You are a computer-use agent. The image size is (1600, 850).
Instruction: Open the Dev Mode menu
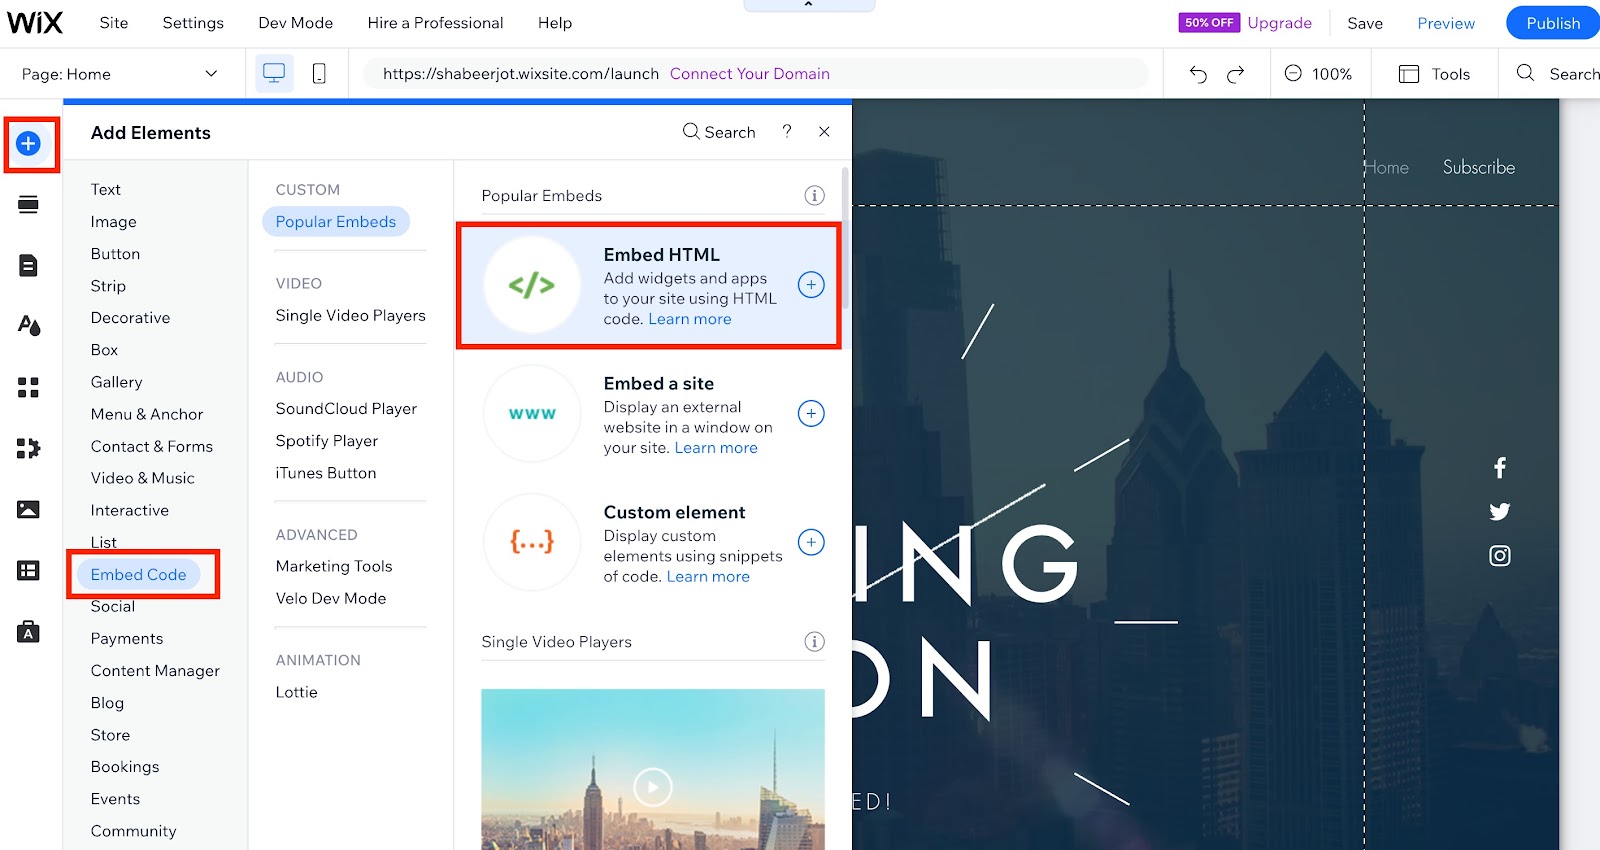(x=296, y=23)
